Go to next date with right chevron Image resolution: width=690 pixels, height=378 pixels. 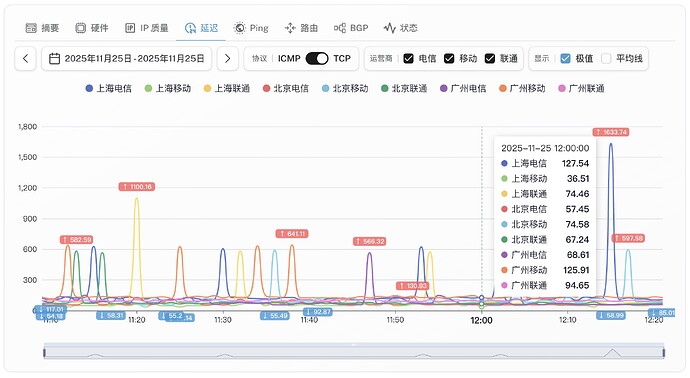coord(228,59)
